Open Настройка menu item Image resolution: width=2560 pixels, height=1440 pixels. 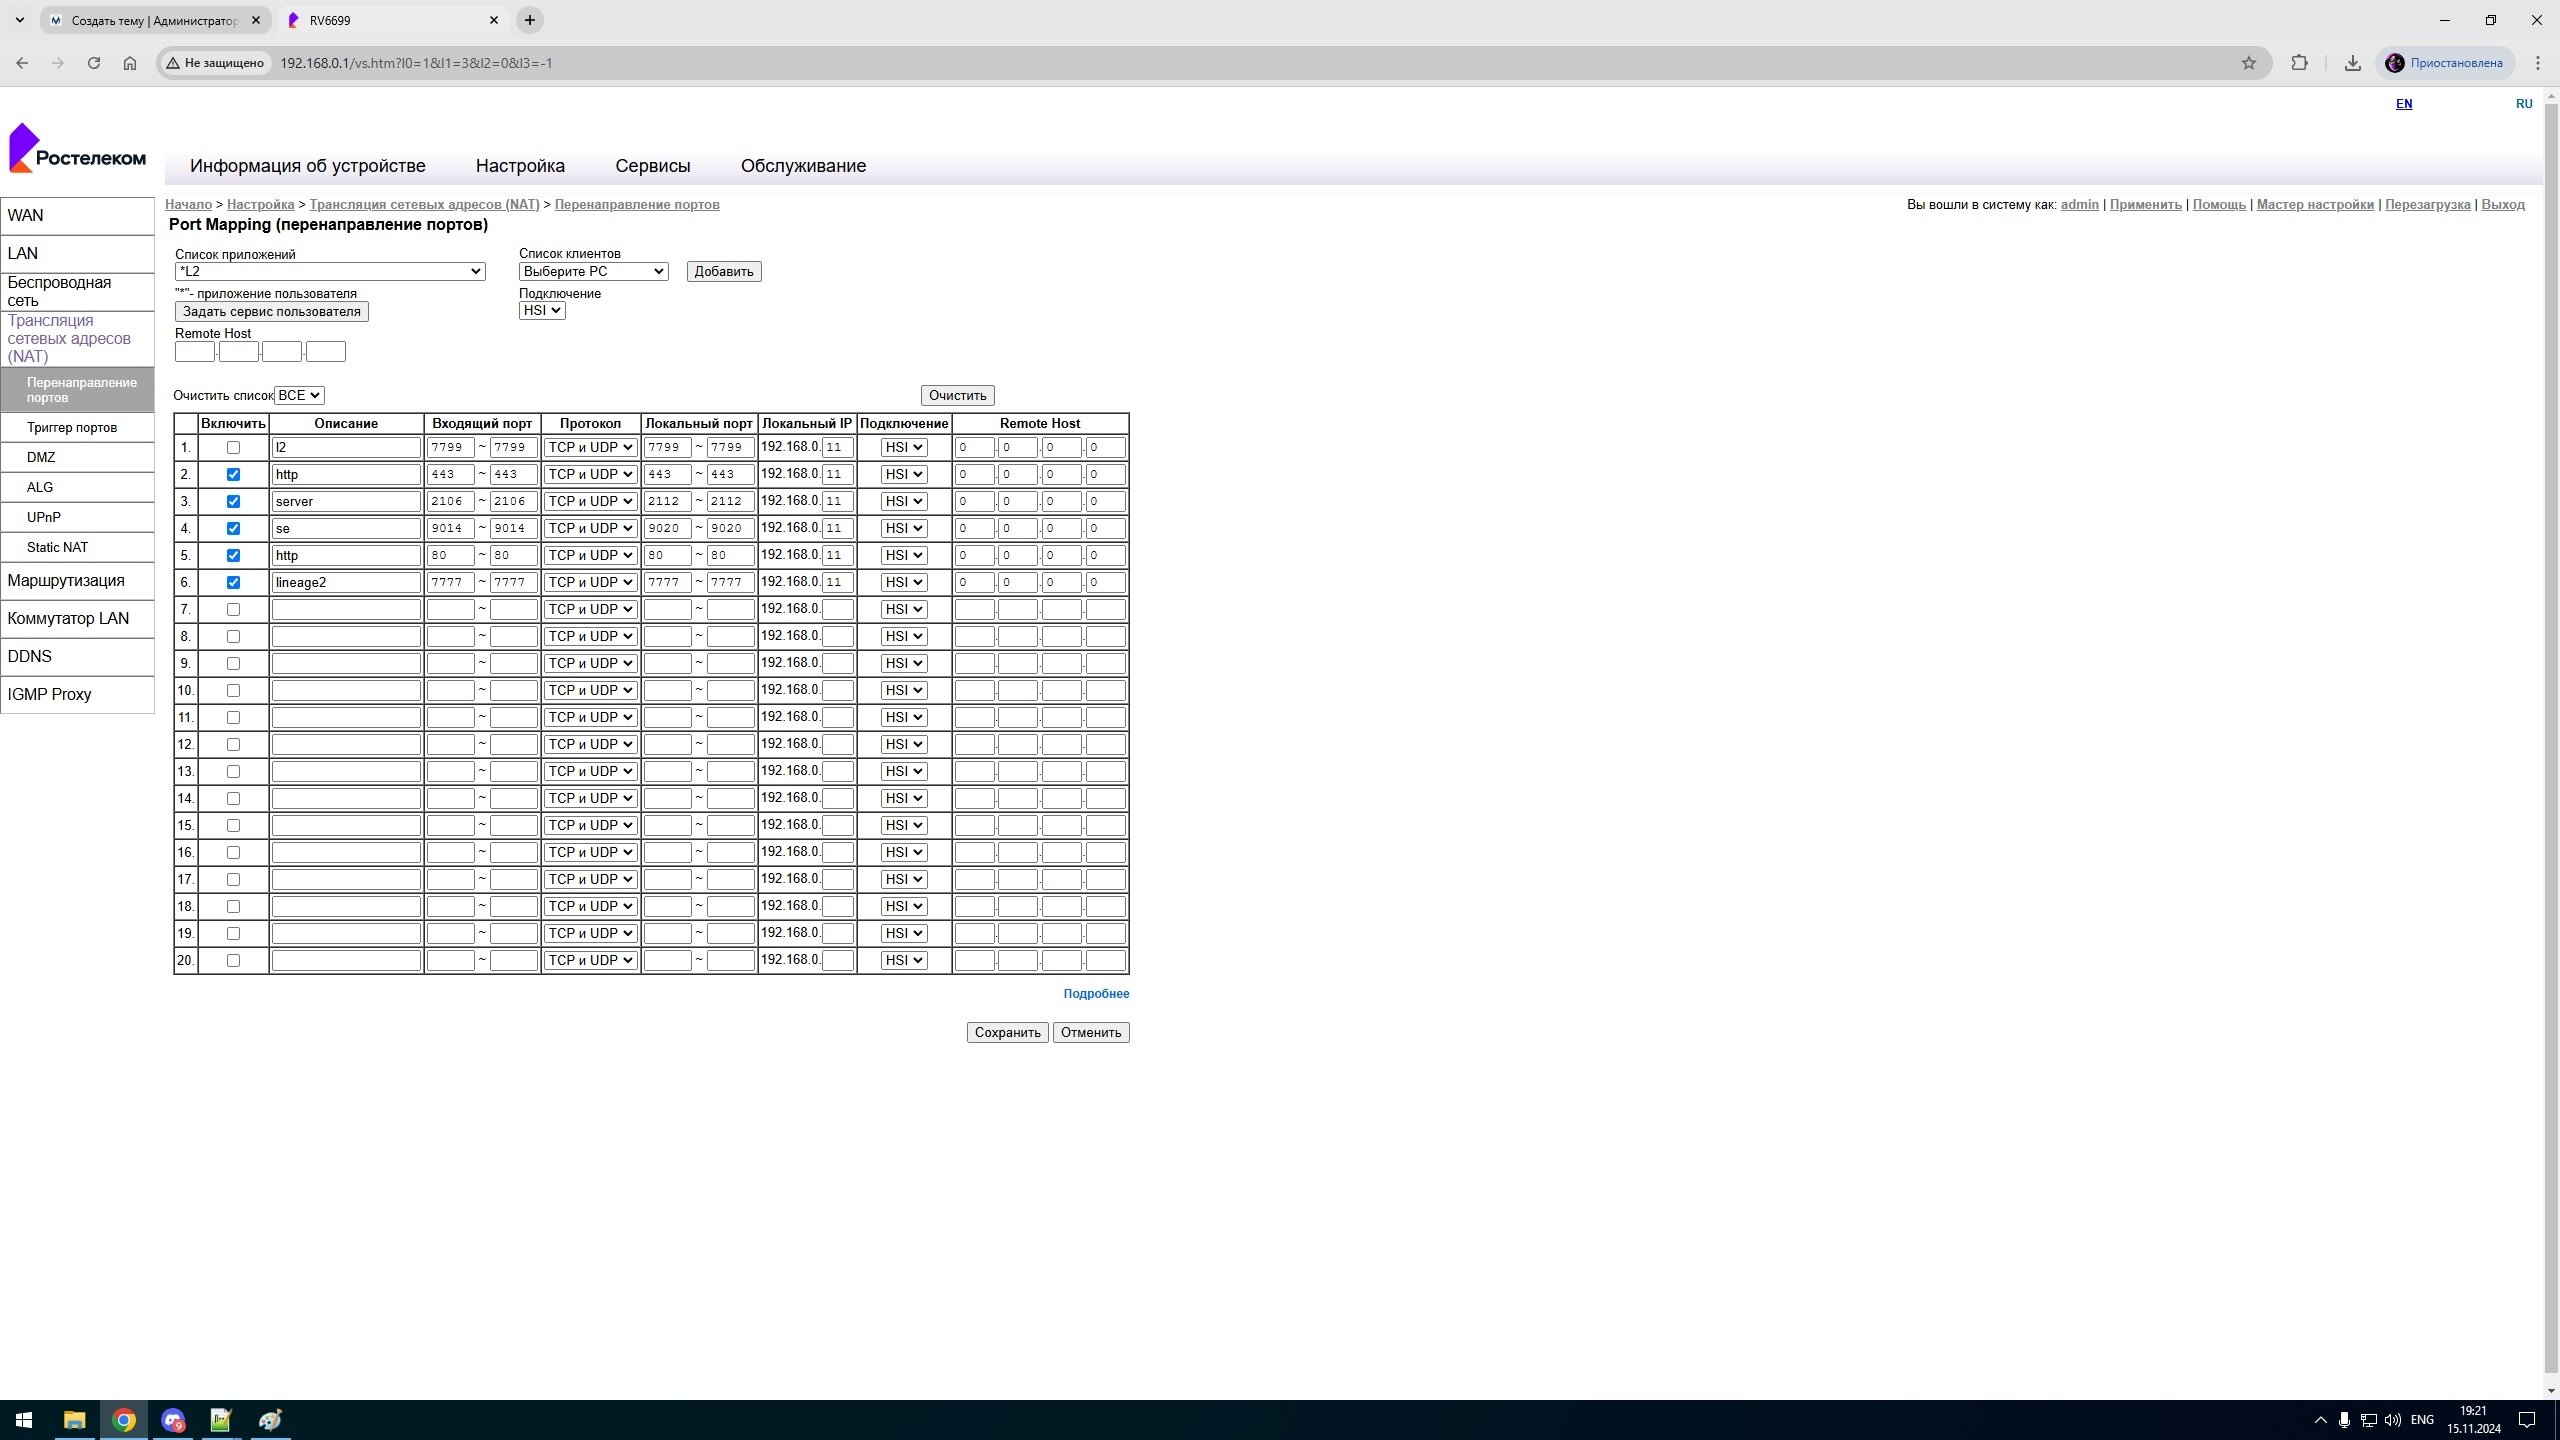520,165
